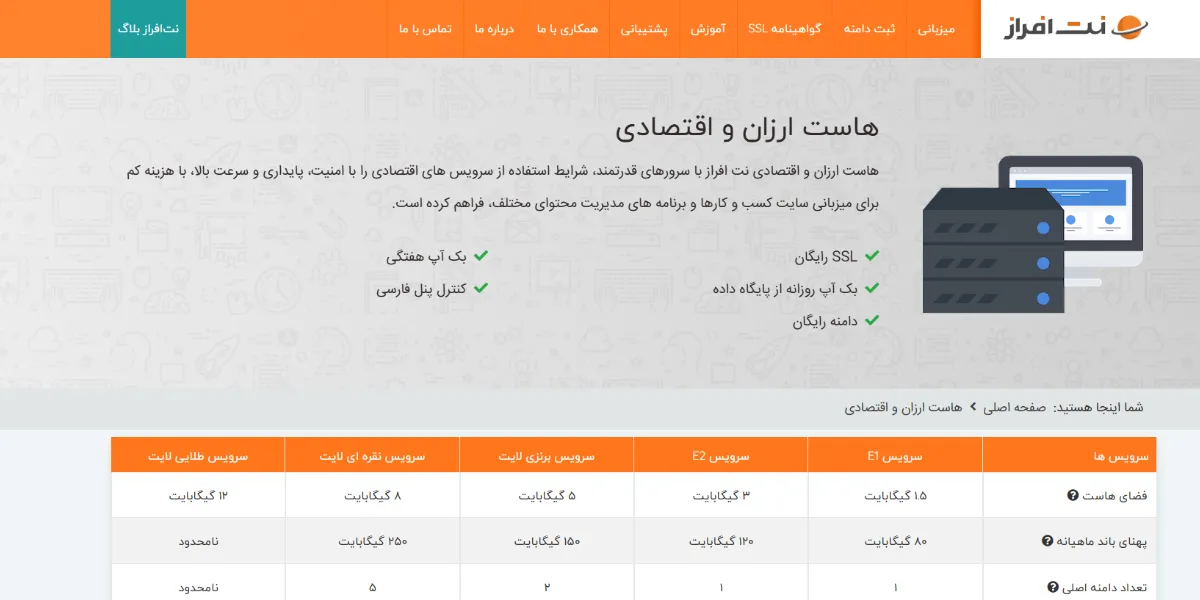The image size is (1200, 600).
Task: Open the نت‌افراز بلاگ blog button
Action: [x=148, y=29]
